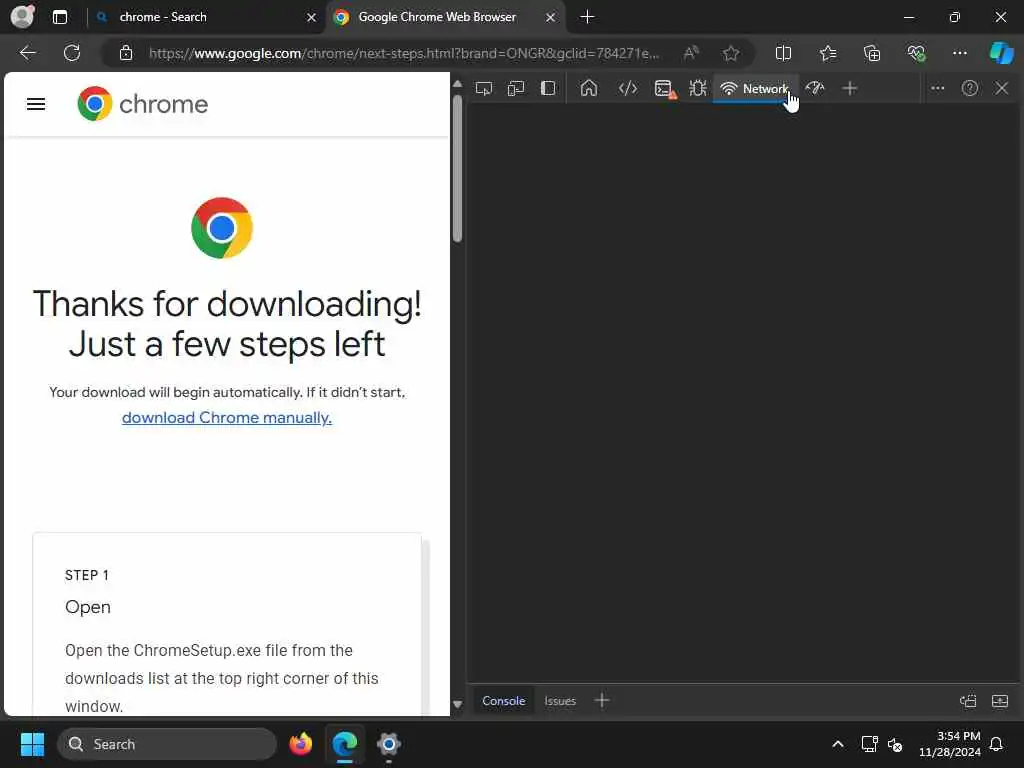Click the chrome logo in page header

142,104
